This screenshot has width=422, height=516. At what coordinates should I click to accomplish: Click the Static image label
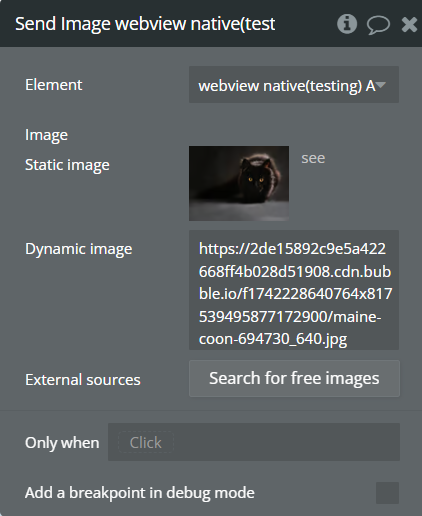(67, 165)
